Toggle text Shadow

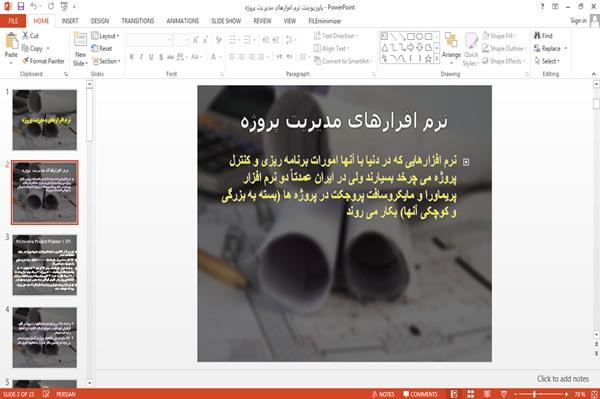(x=161, y=57)
